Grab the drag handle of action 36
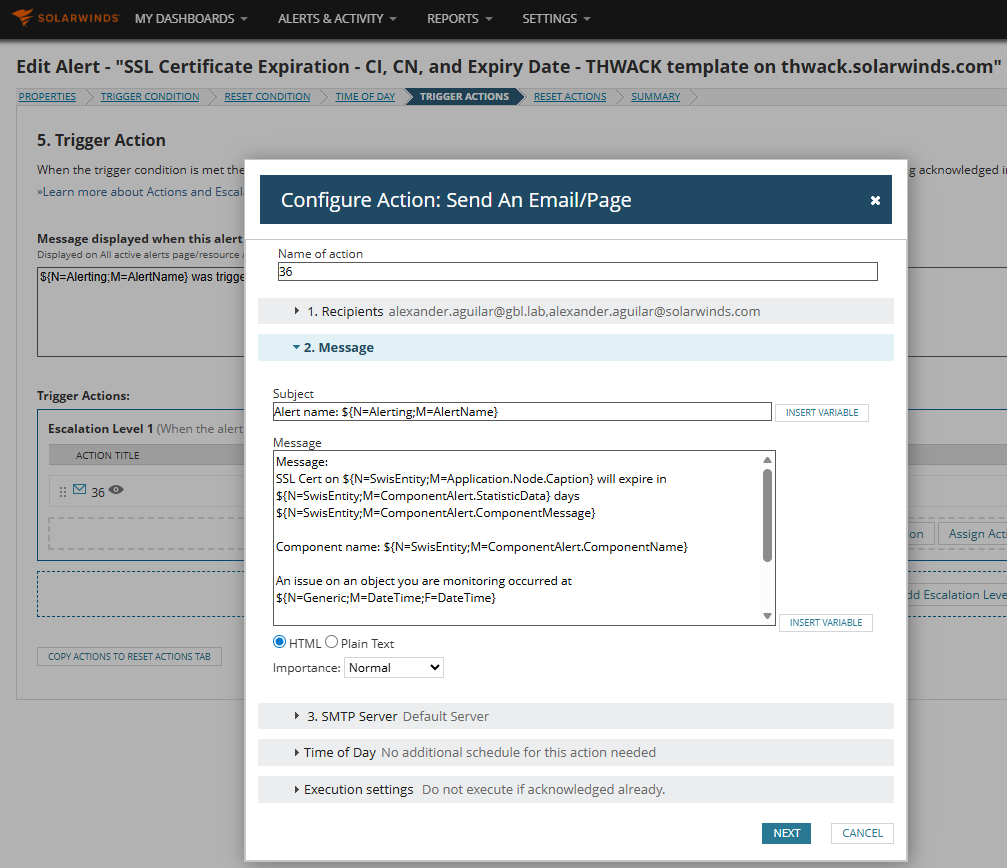The image size is (1007, 868). (62, 492)
